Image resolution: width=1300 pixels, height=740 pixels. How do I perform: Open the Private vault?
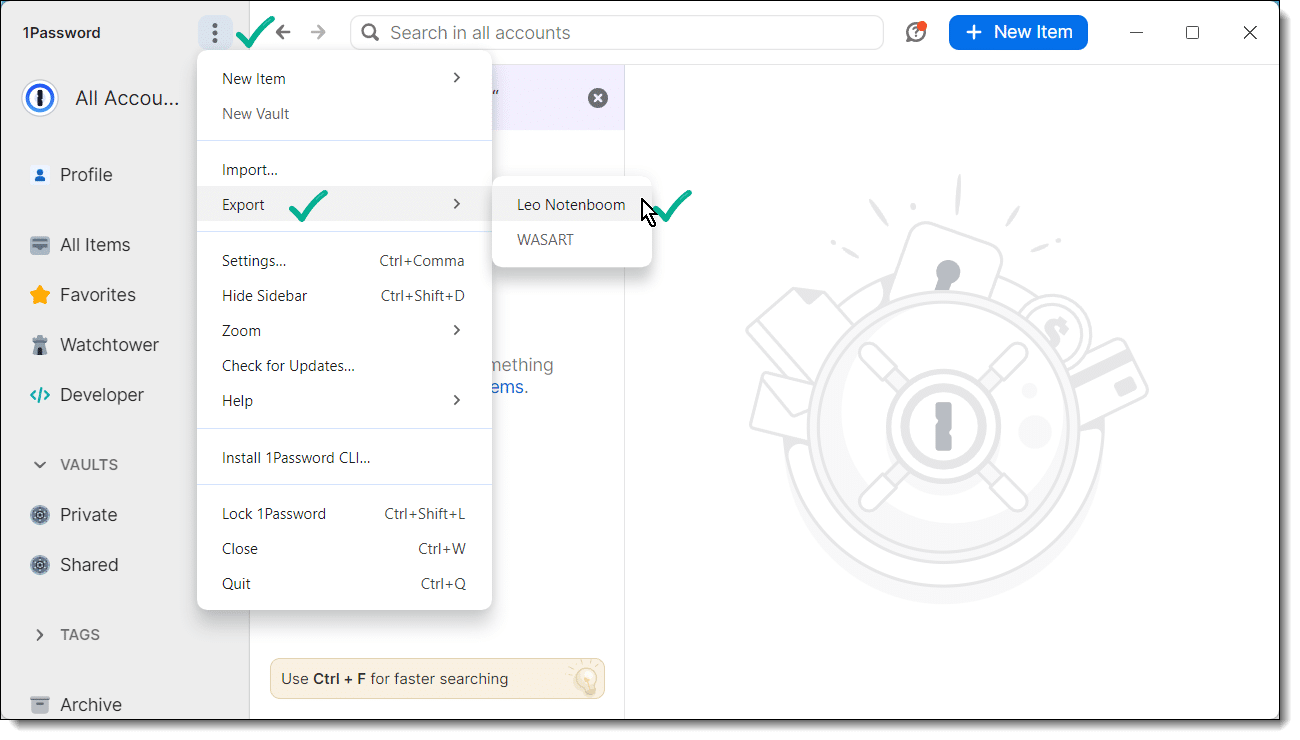click(88, 515)
